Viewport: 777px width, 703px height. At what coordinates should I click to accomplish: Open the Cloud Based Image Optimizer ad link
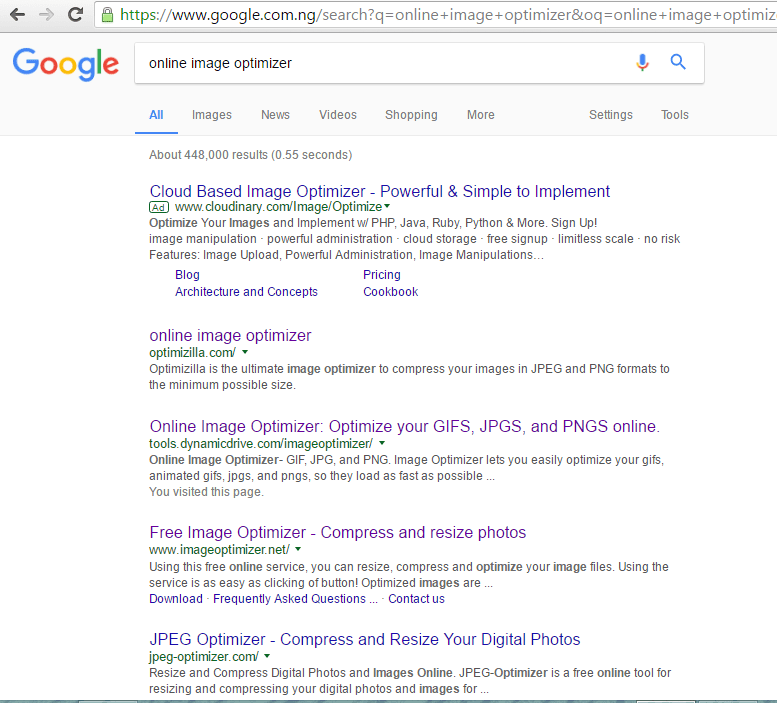click(x=380, y=191)
